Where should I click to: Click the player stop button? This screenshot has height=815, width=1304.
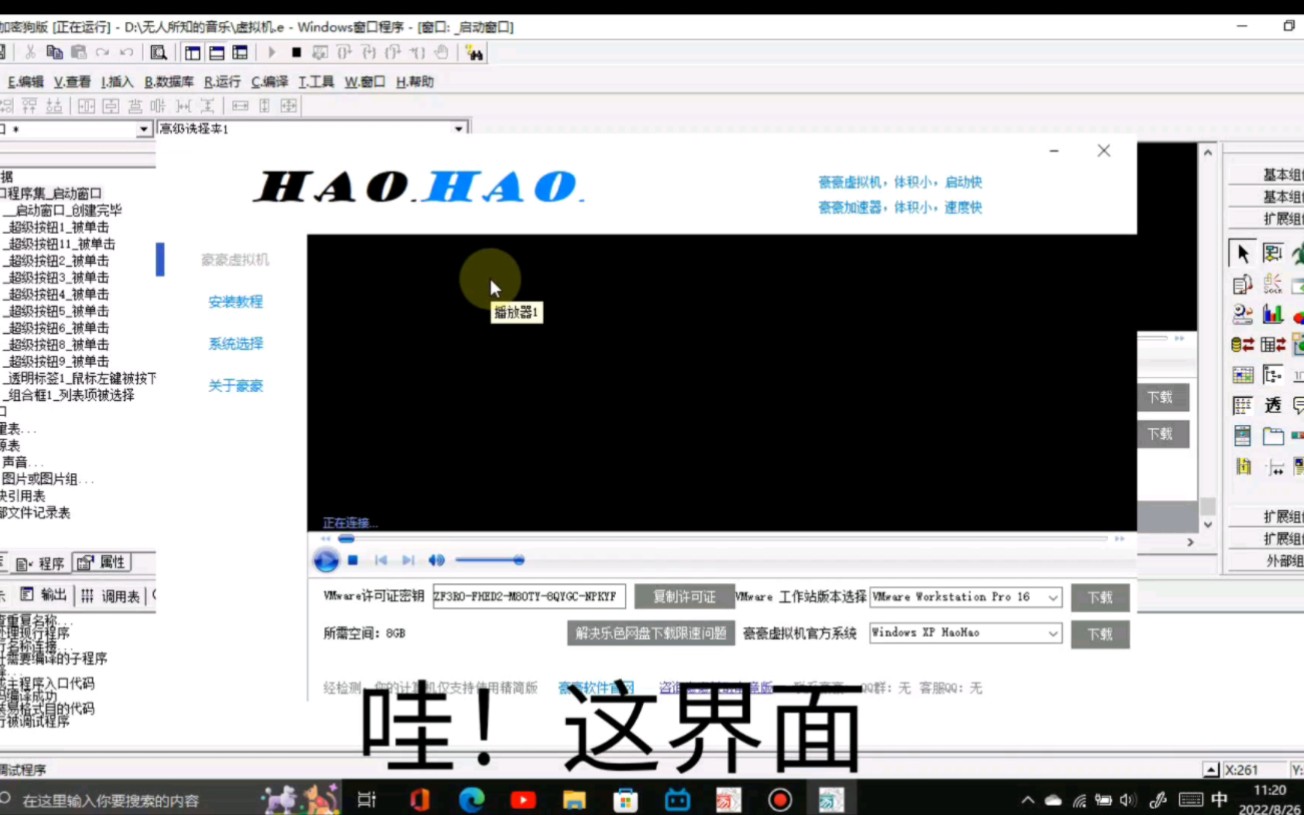point(353,560)
